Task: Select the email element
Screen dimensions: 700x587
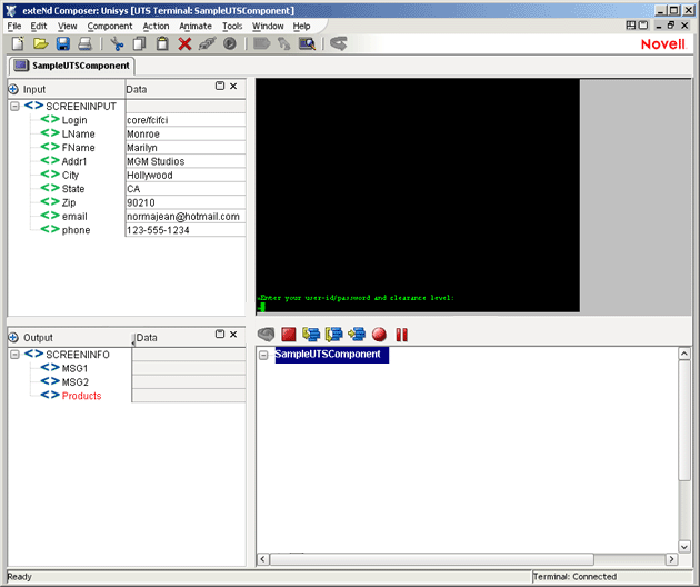Action: [x=75, y=216]
